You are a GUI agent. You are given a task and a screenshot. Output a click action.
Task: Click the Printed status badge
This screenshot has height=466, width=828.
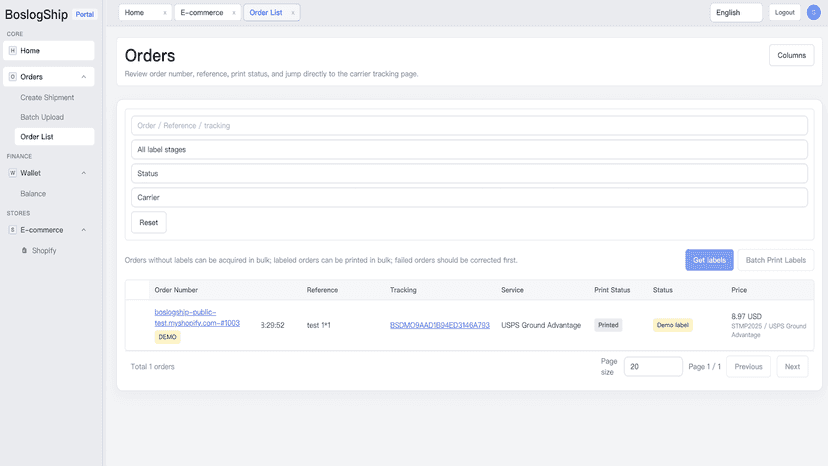click(608, 325)
